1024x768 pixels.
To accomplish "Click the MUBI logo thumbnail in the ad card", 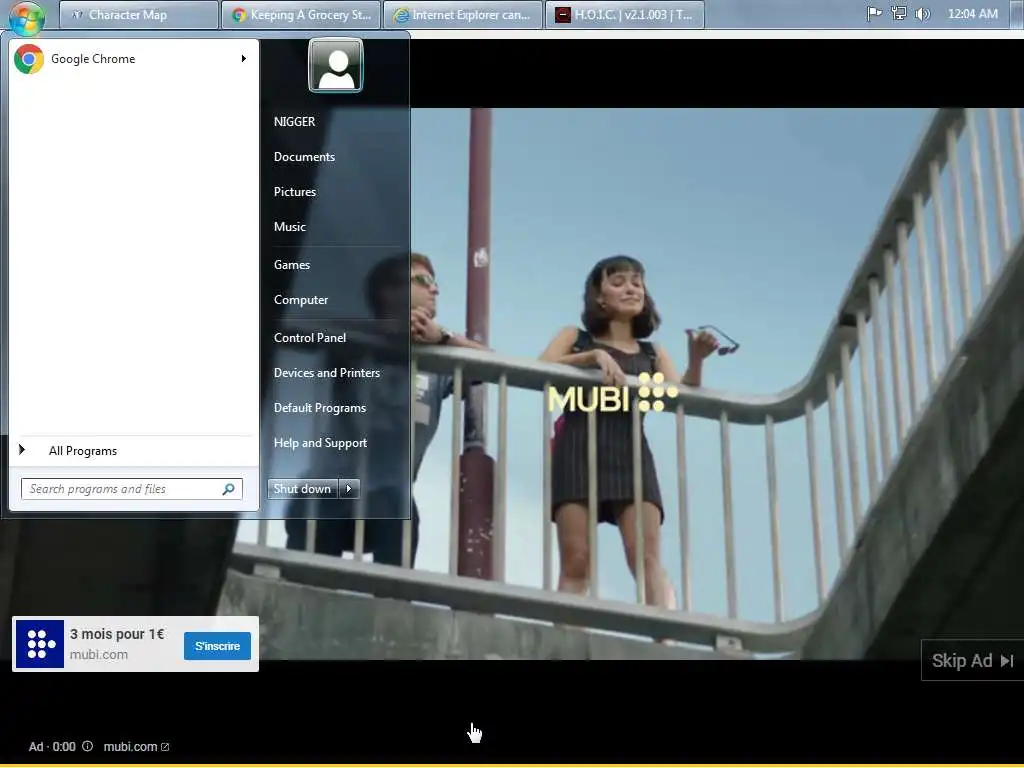I will (40, 645).
